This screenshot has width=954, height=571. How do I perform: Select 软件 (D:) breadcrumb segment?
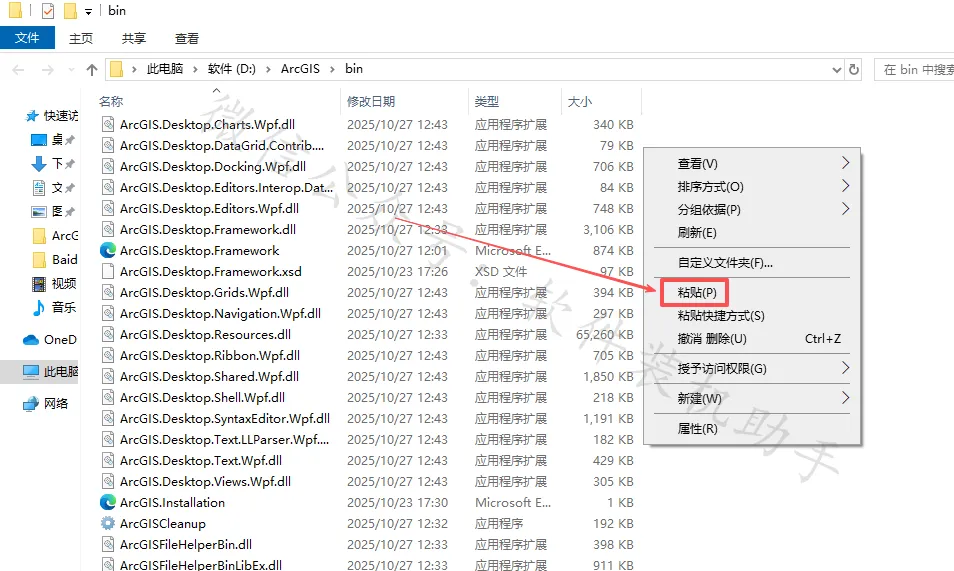tap(232, 69)
